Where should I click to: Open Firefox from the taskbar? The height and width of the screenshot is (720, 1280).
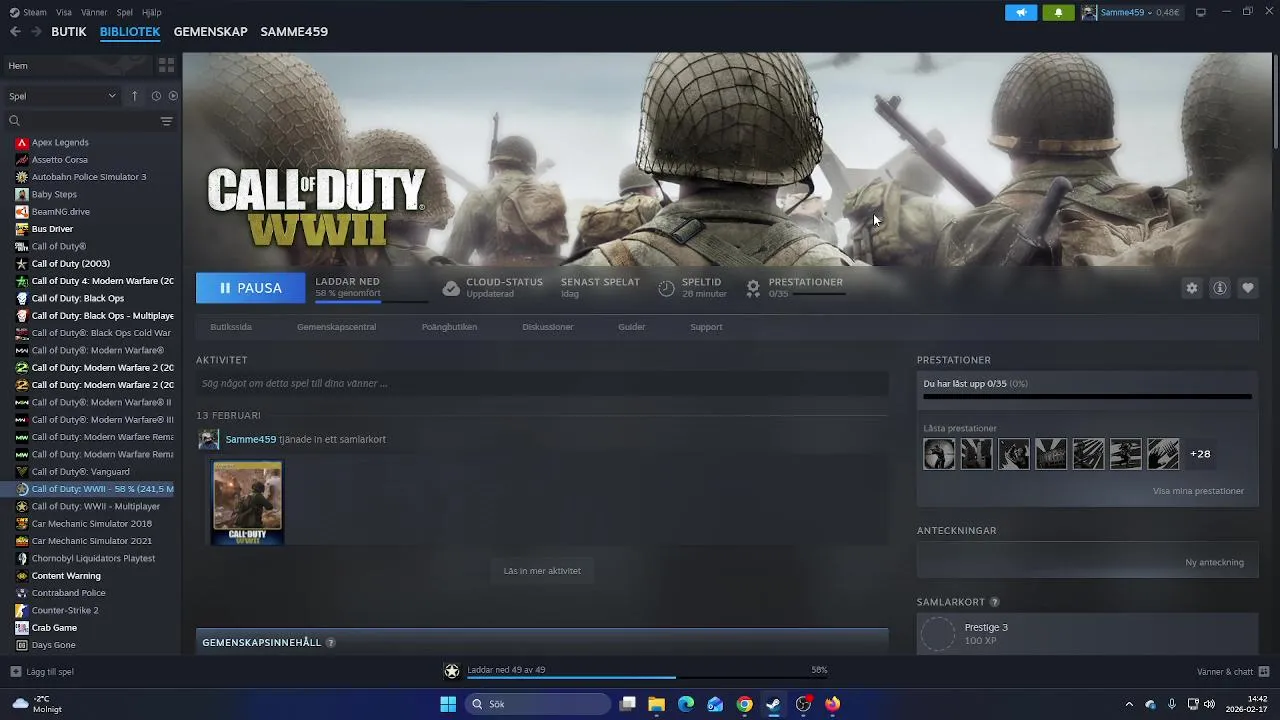click(x=833, y=704)
